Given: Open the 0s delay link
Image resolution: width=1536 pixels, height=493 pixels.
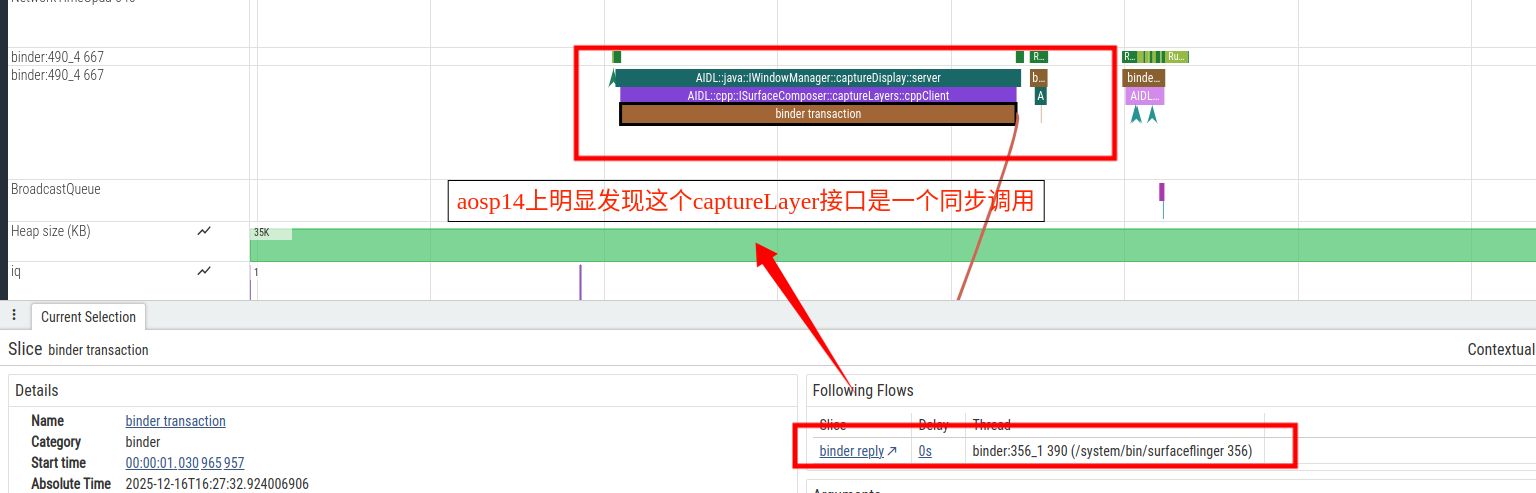Looking at the screenshot, I should (x=925, y=451).
